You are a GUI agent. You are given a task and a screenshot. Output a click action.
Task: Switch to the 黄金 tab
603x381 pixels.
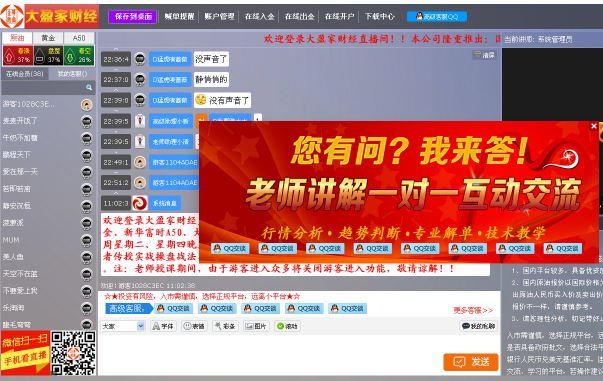click(48, 38)
